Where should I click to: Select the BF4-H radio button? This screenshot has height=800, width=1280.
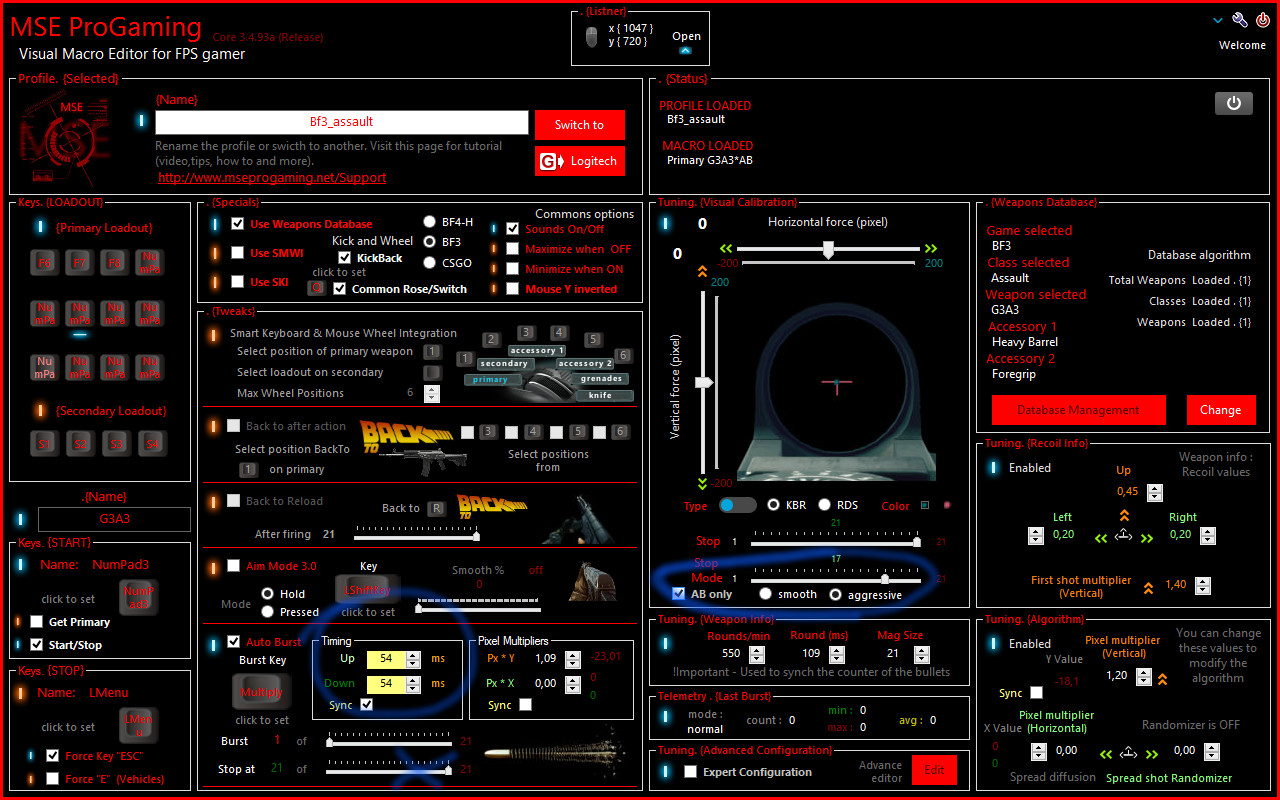(x=430, y=222)
